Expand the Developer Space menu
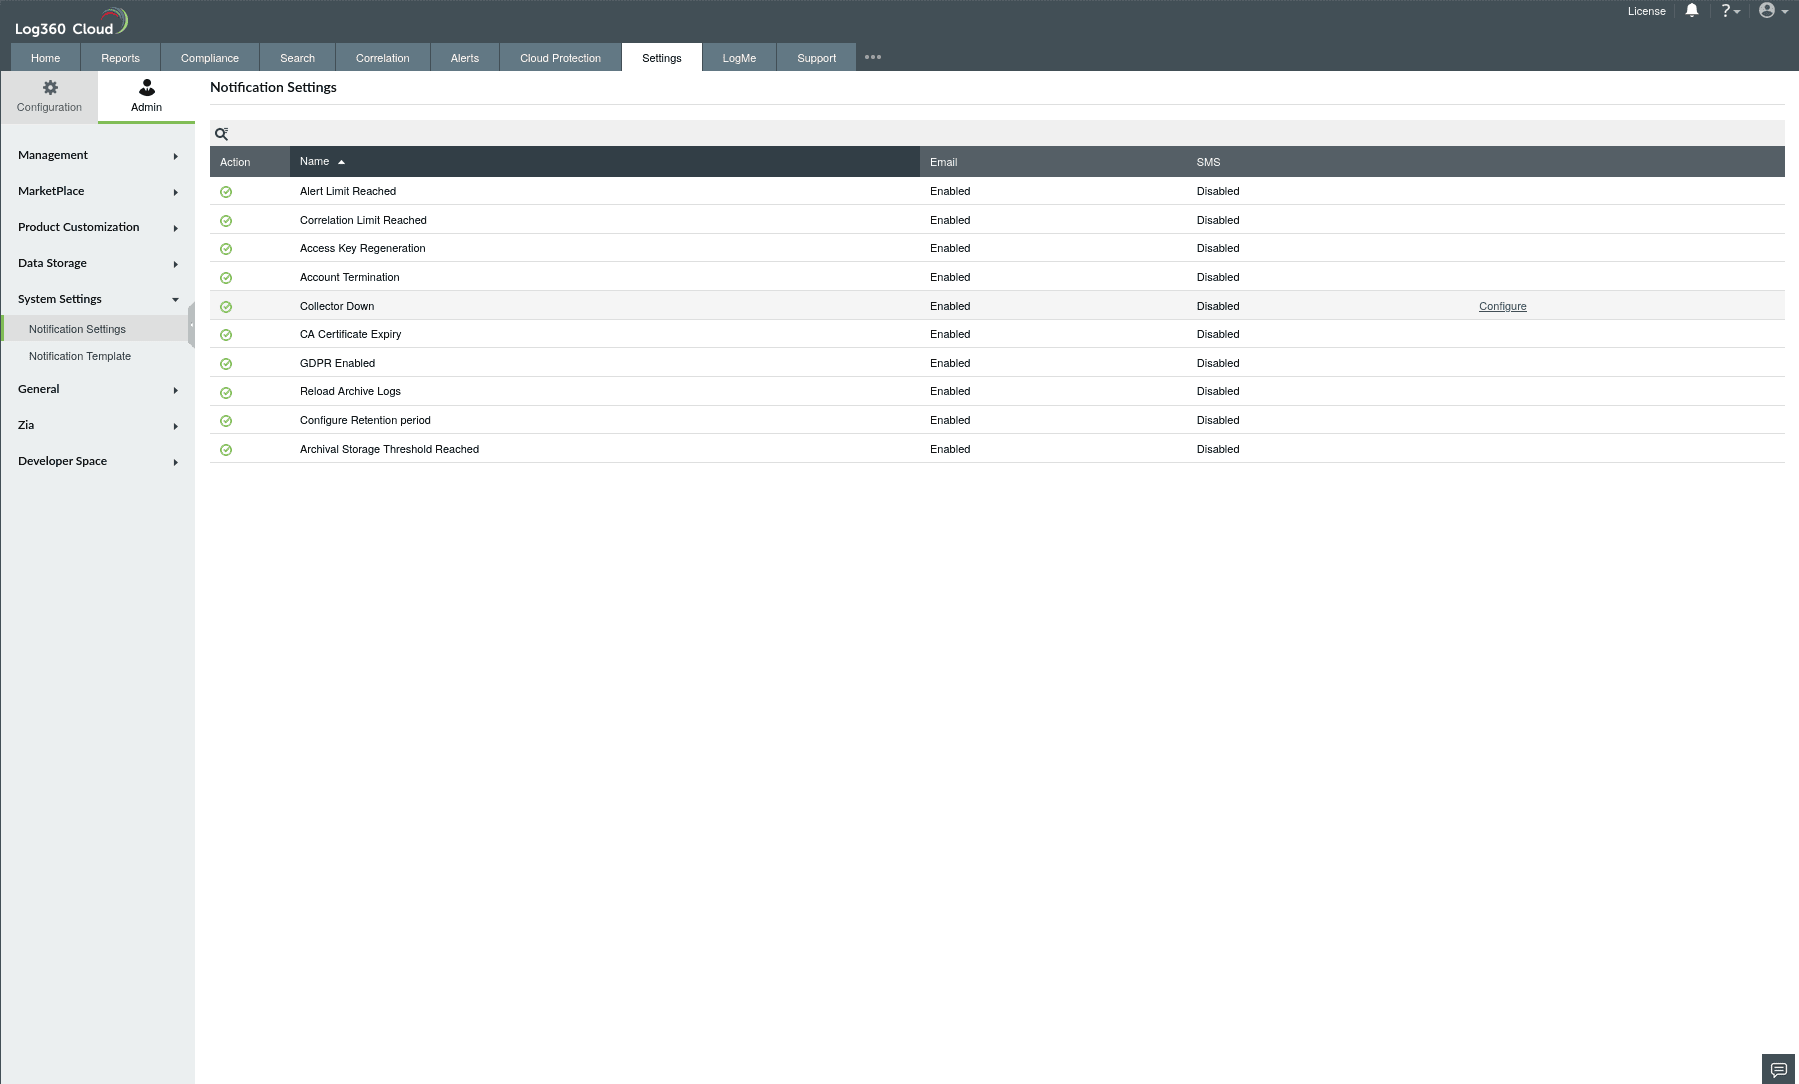The image size is (1799, 1084). (97, 461)
